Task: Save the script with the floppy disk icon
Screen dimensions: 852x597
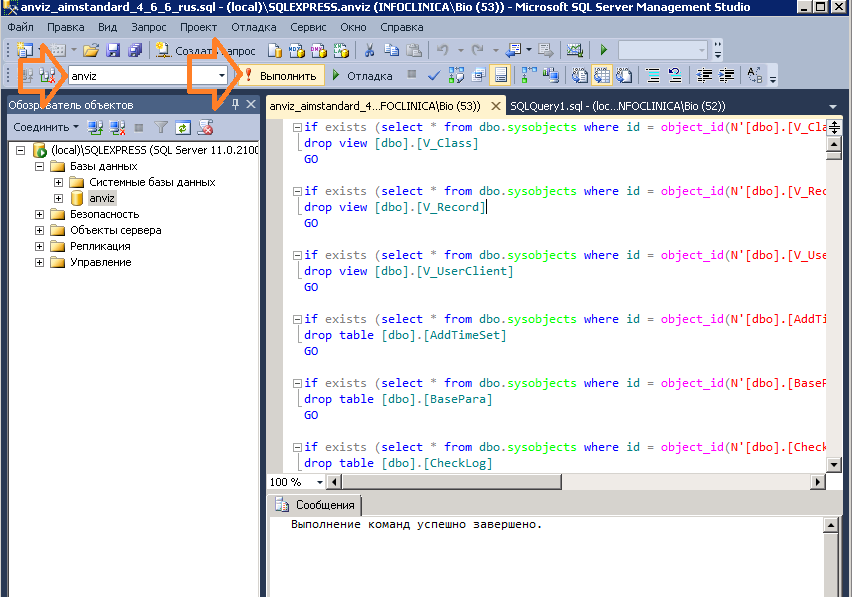Action: (x=113, y=51)
